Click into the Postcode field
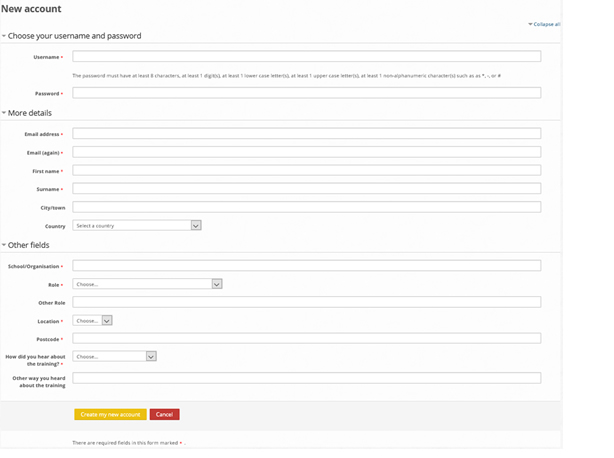The width and height of the screenshot is (614, 458). click(306, 339)
